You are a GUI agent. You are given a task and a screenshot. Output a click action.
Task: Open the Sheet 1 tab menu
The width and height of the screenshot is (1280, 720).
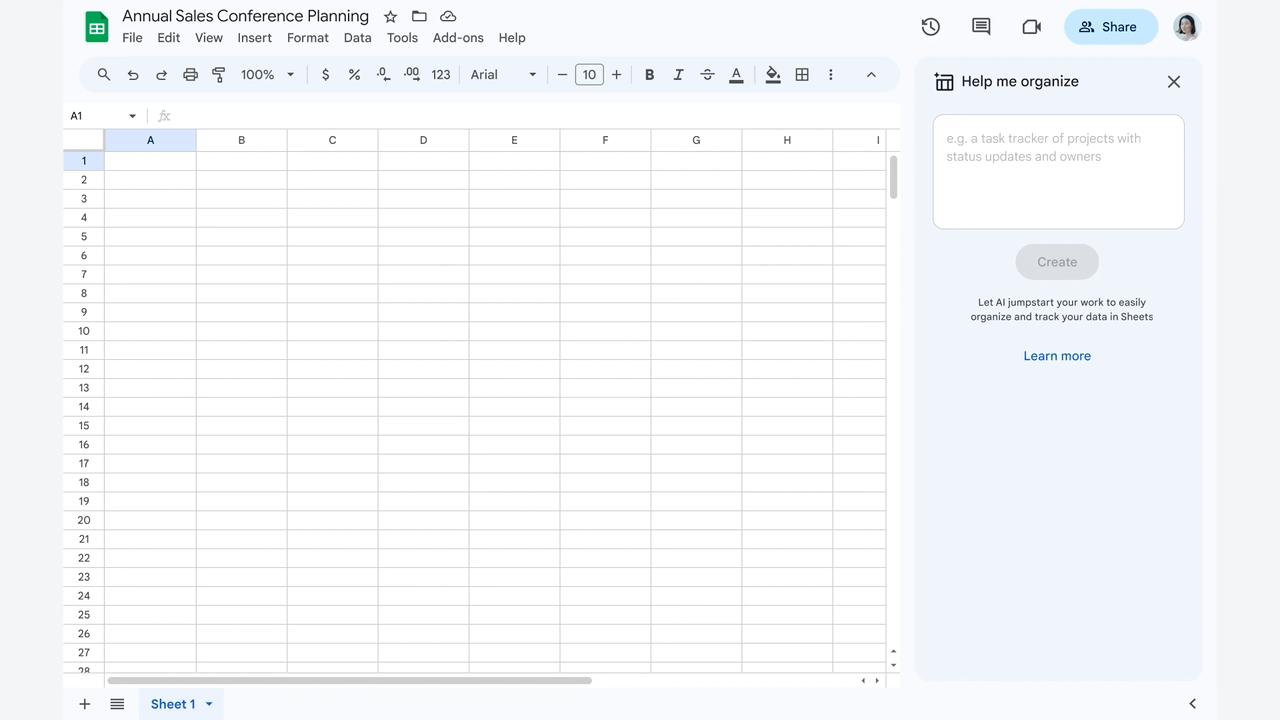pos(210,704)
